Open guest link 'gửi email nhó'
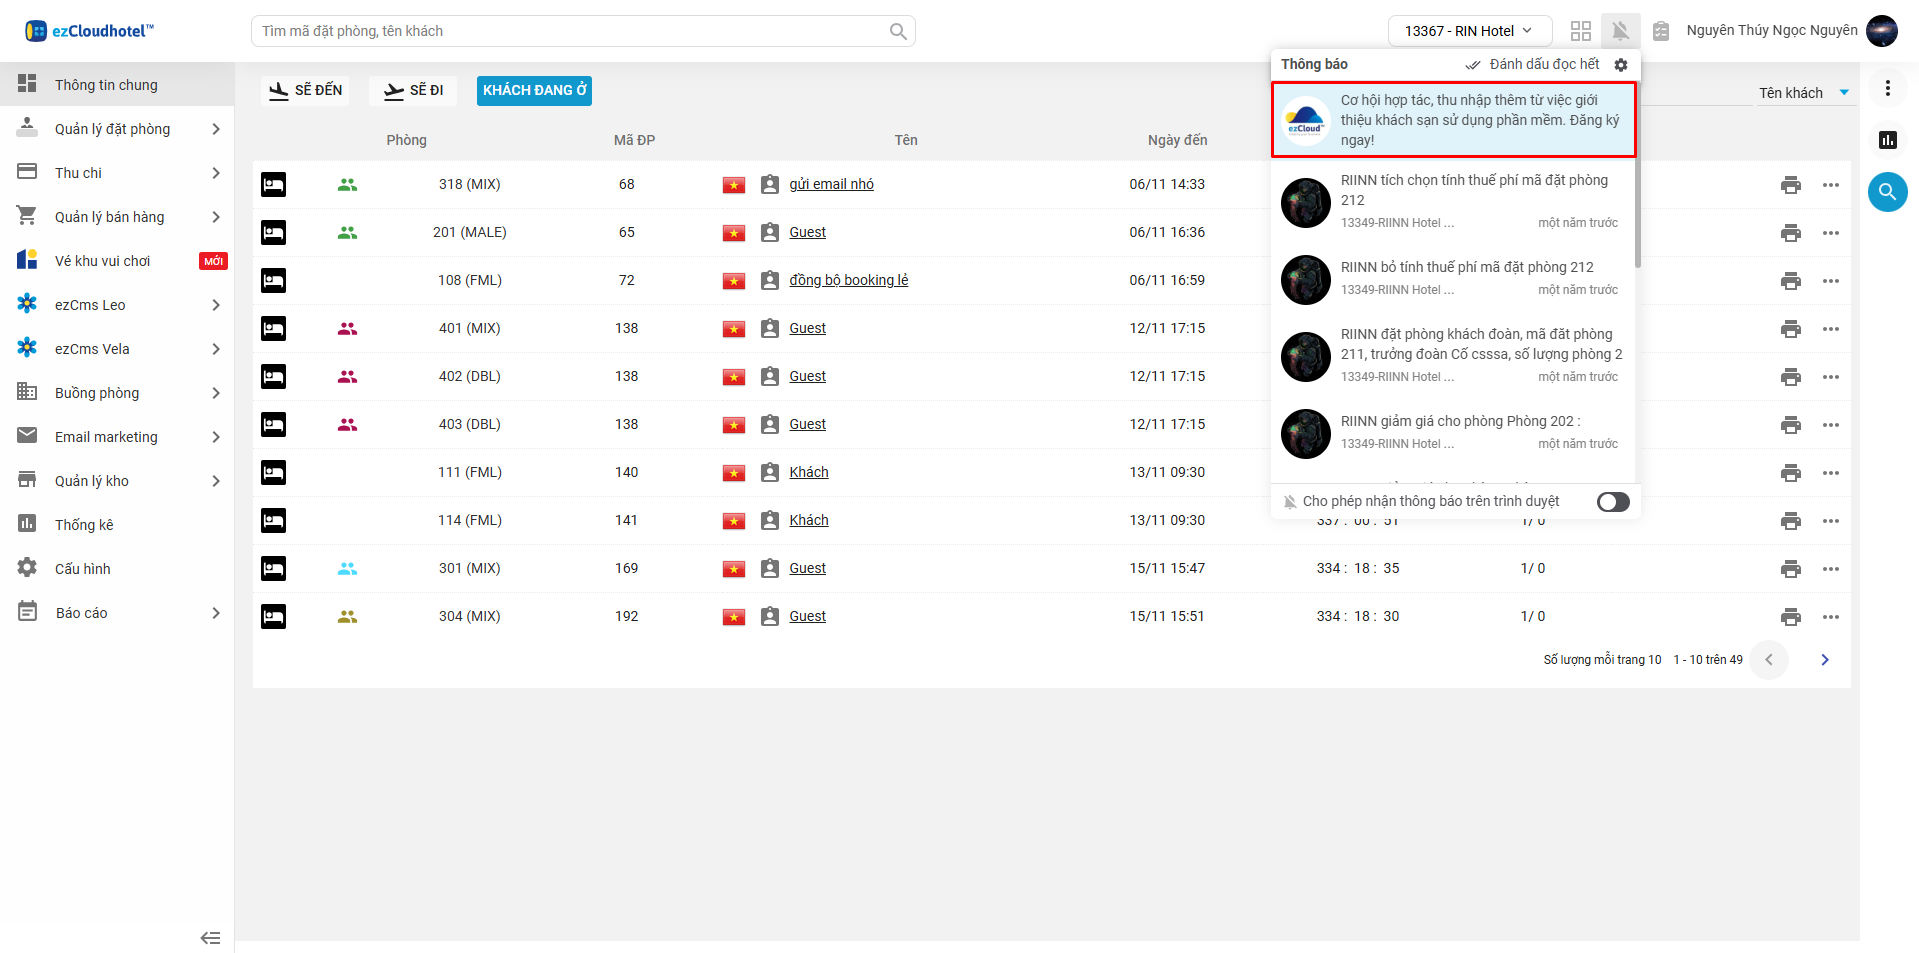This screenshot has height=953, width=1919. 831,185
